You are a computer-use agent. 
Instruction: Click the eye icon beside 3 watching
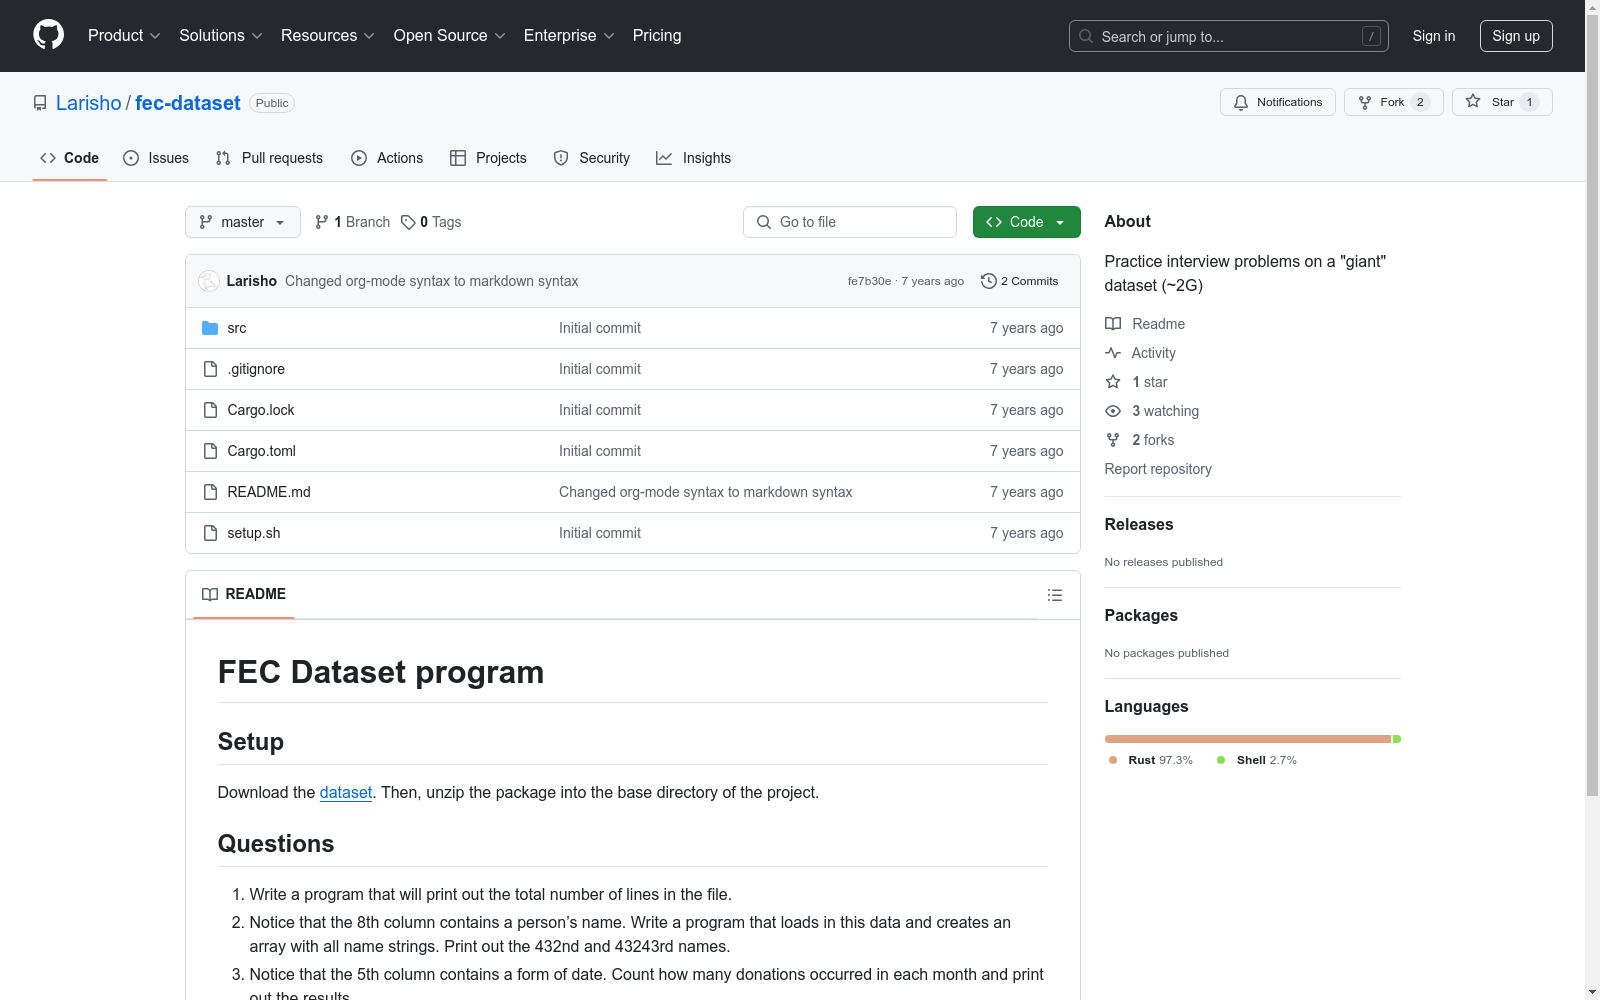click(1113, 411)
